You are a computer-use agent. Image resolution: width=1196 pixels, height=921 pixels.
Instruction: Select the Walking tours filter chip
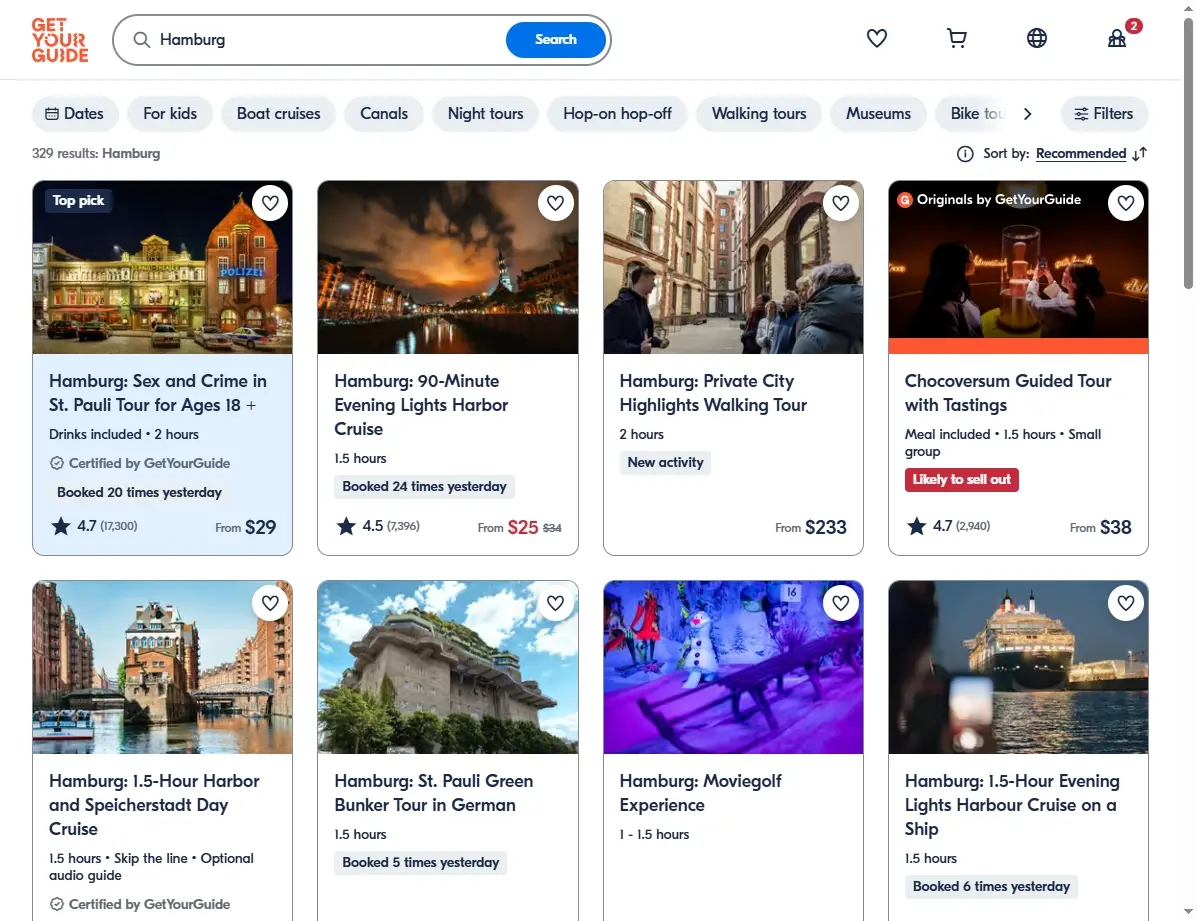pos(759,114)
